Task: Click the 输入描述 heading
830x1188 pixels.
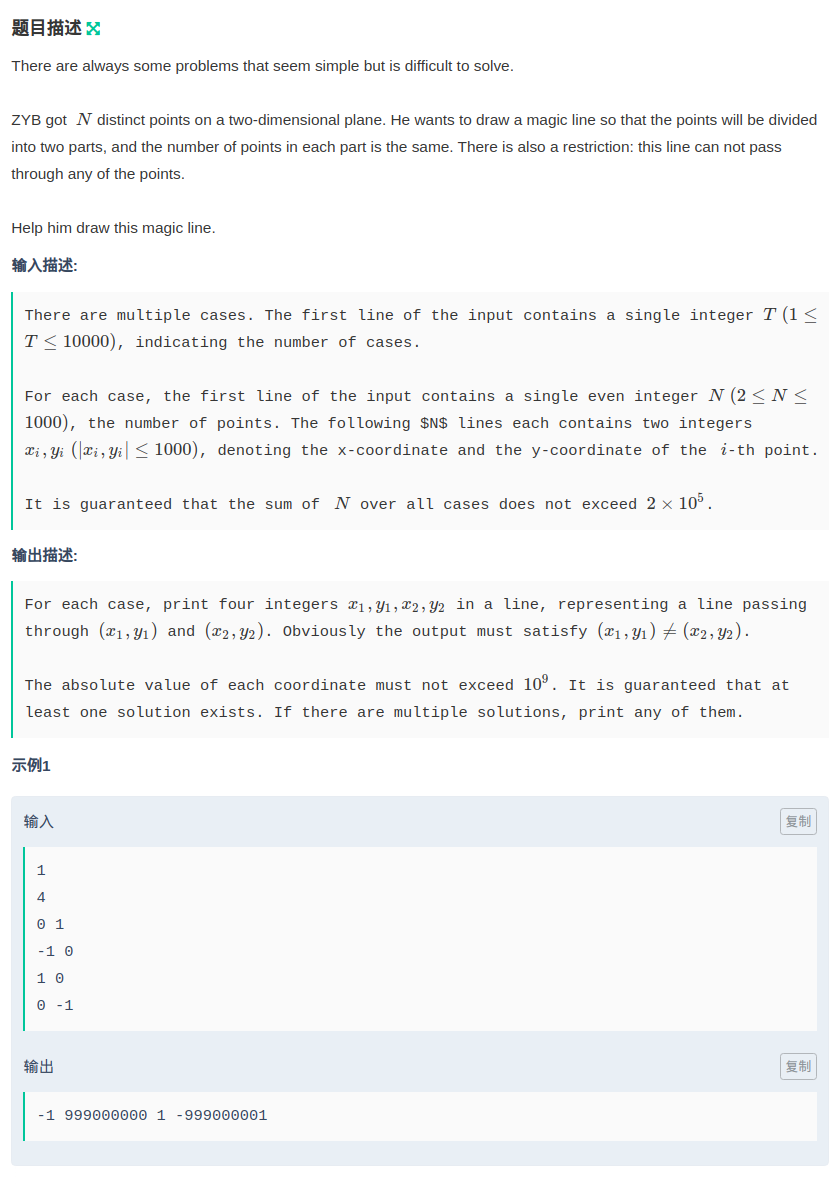Action: (44, 265)
